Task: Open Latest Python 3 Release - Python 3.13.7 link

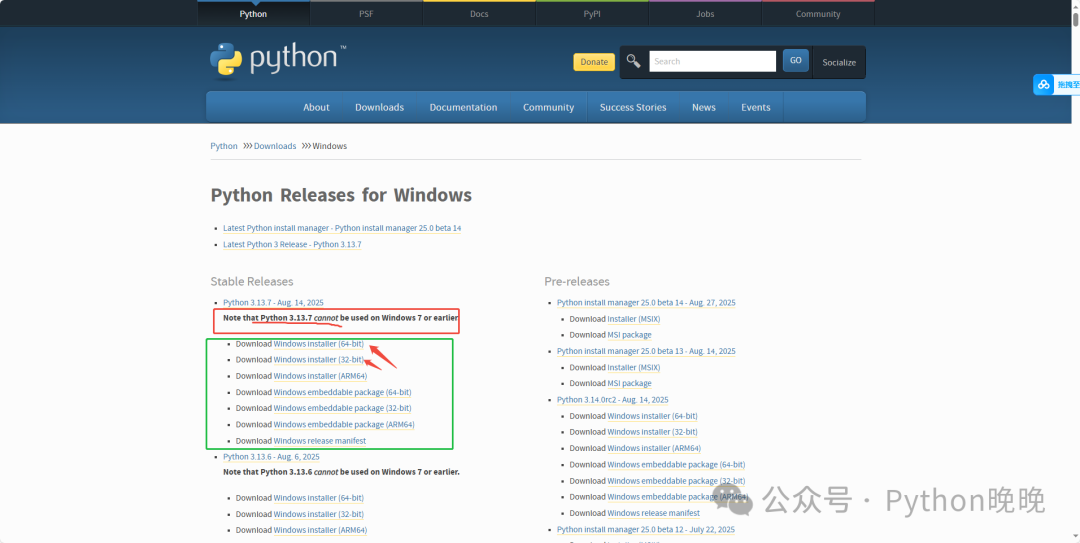Action: click(x=292, y=245)
